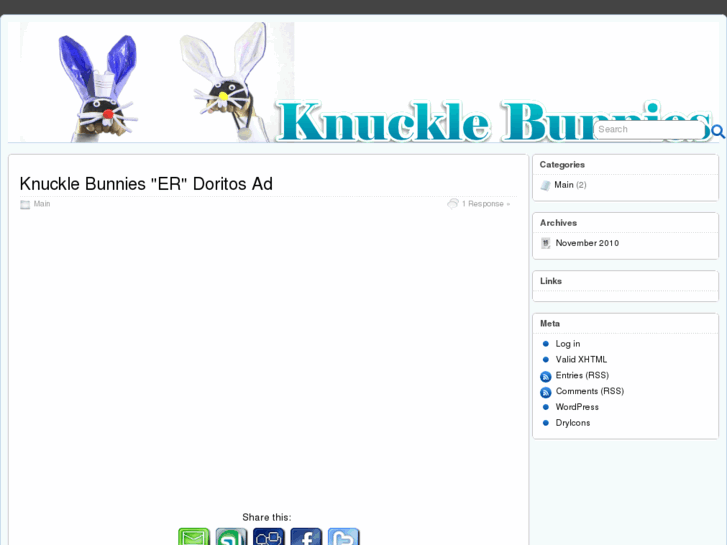Click the white-eared bunny puppet image

pos(225,83)
